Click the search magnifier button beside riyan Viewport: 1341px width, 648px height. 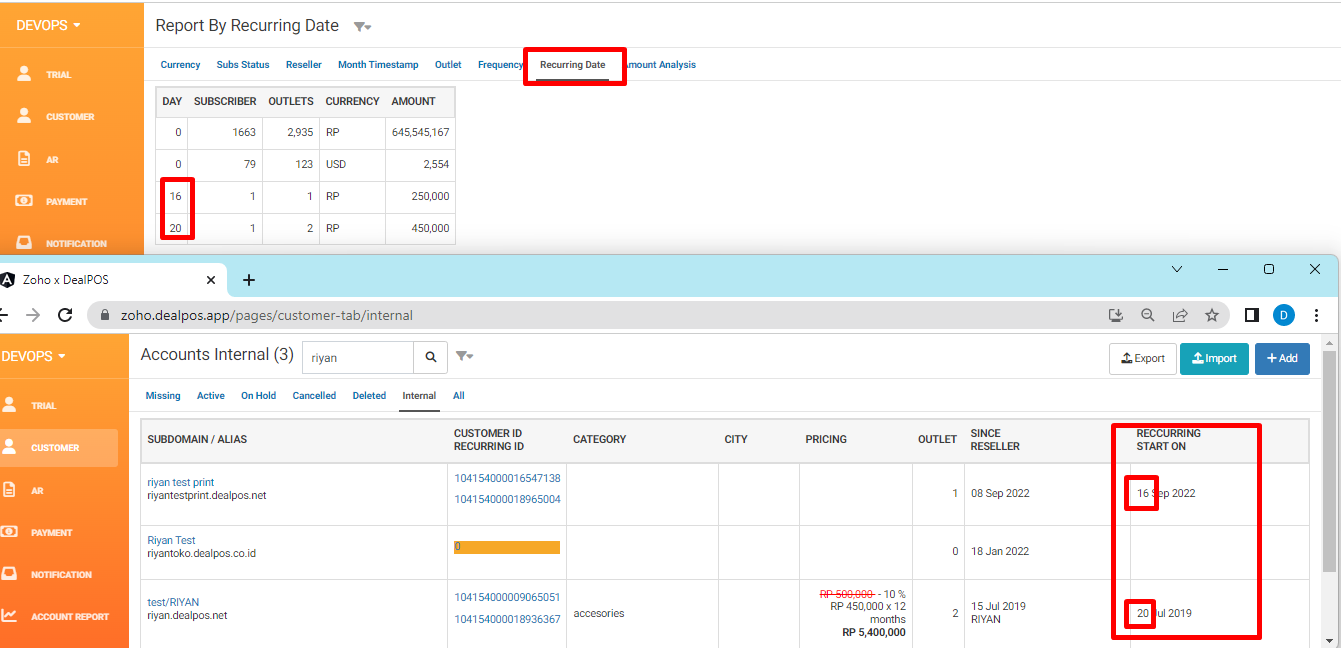pos(430,357)
